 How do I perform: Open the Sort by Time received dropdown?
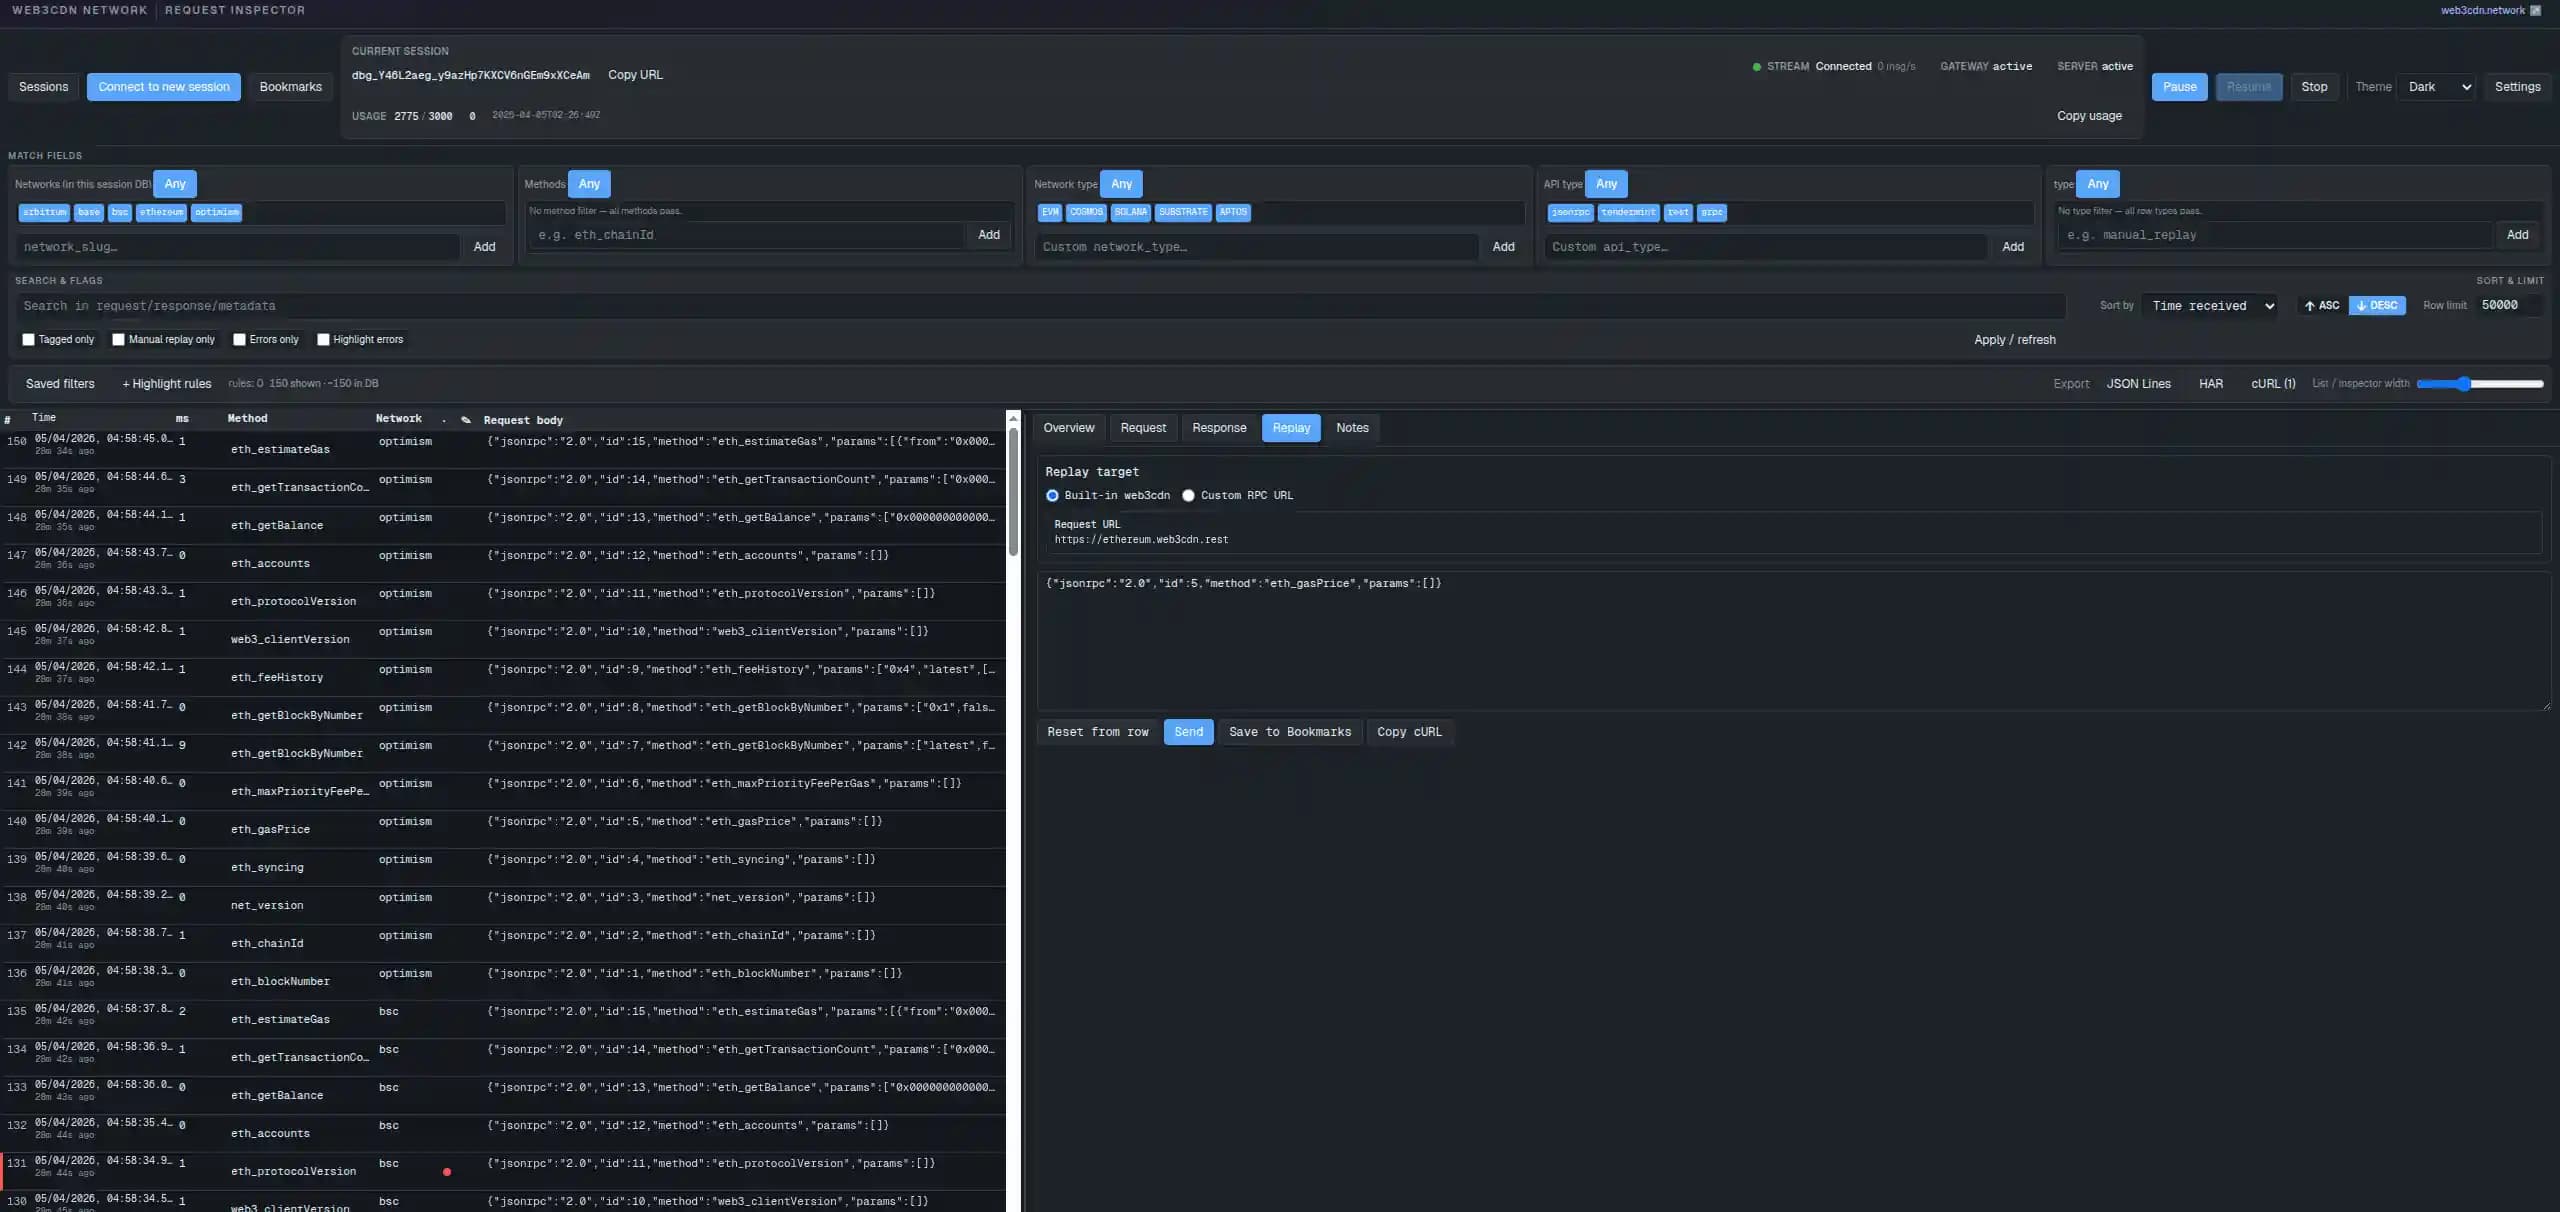tap(2212, 306)
